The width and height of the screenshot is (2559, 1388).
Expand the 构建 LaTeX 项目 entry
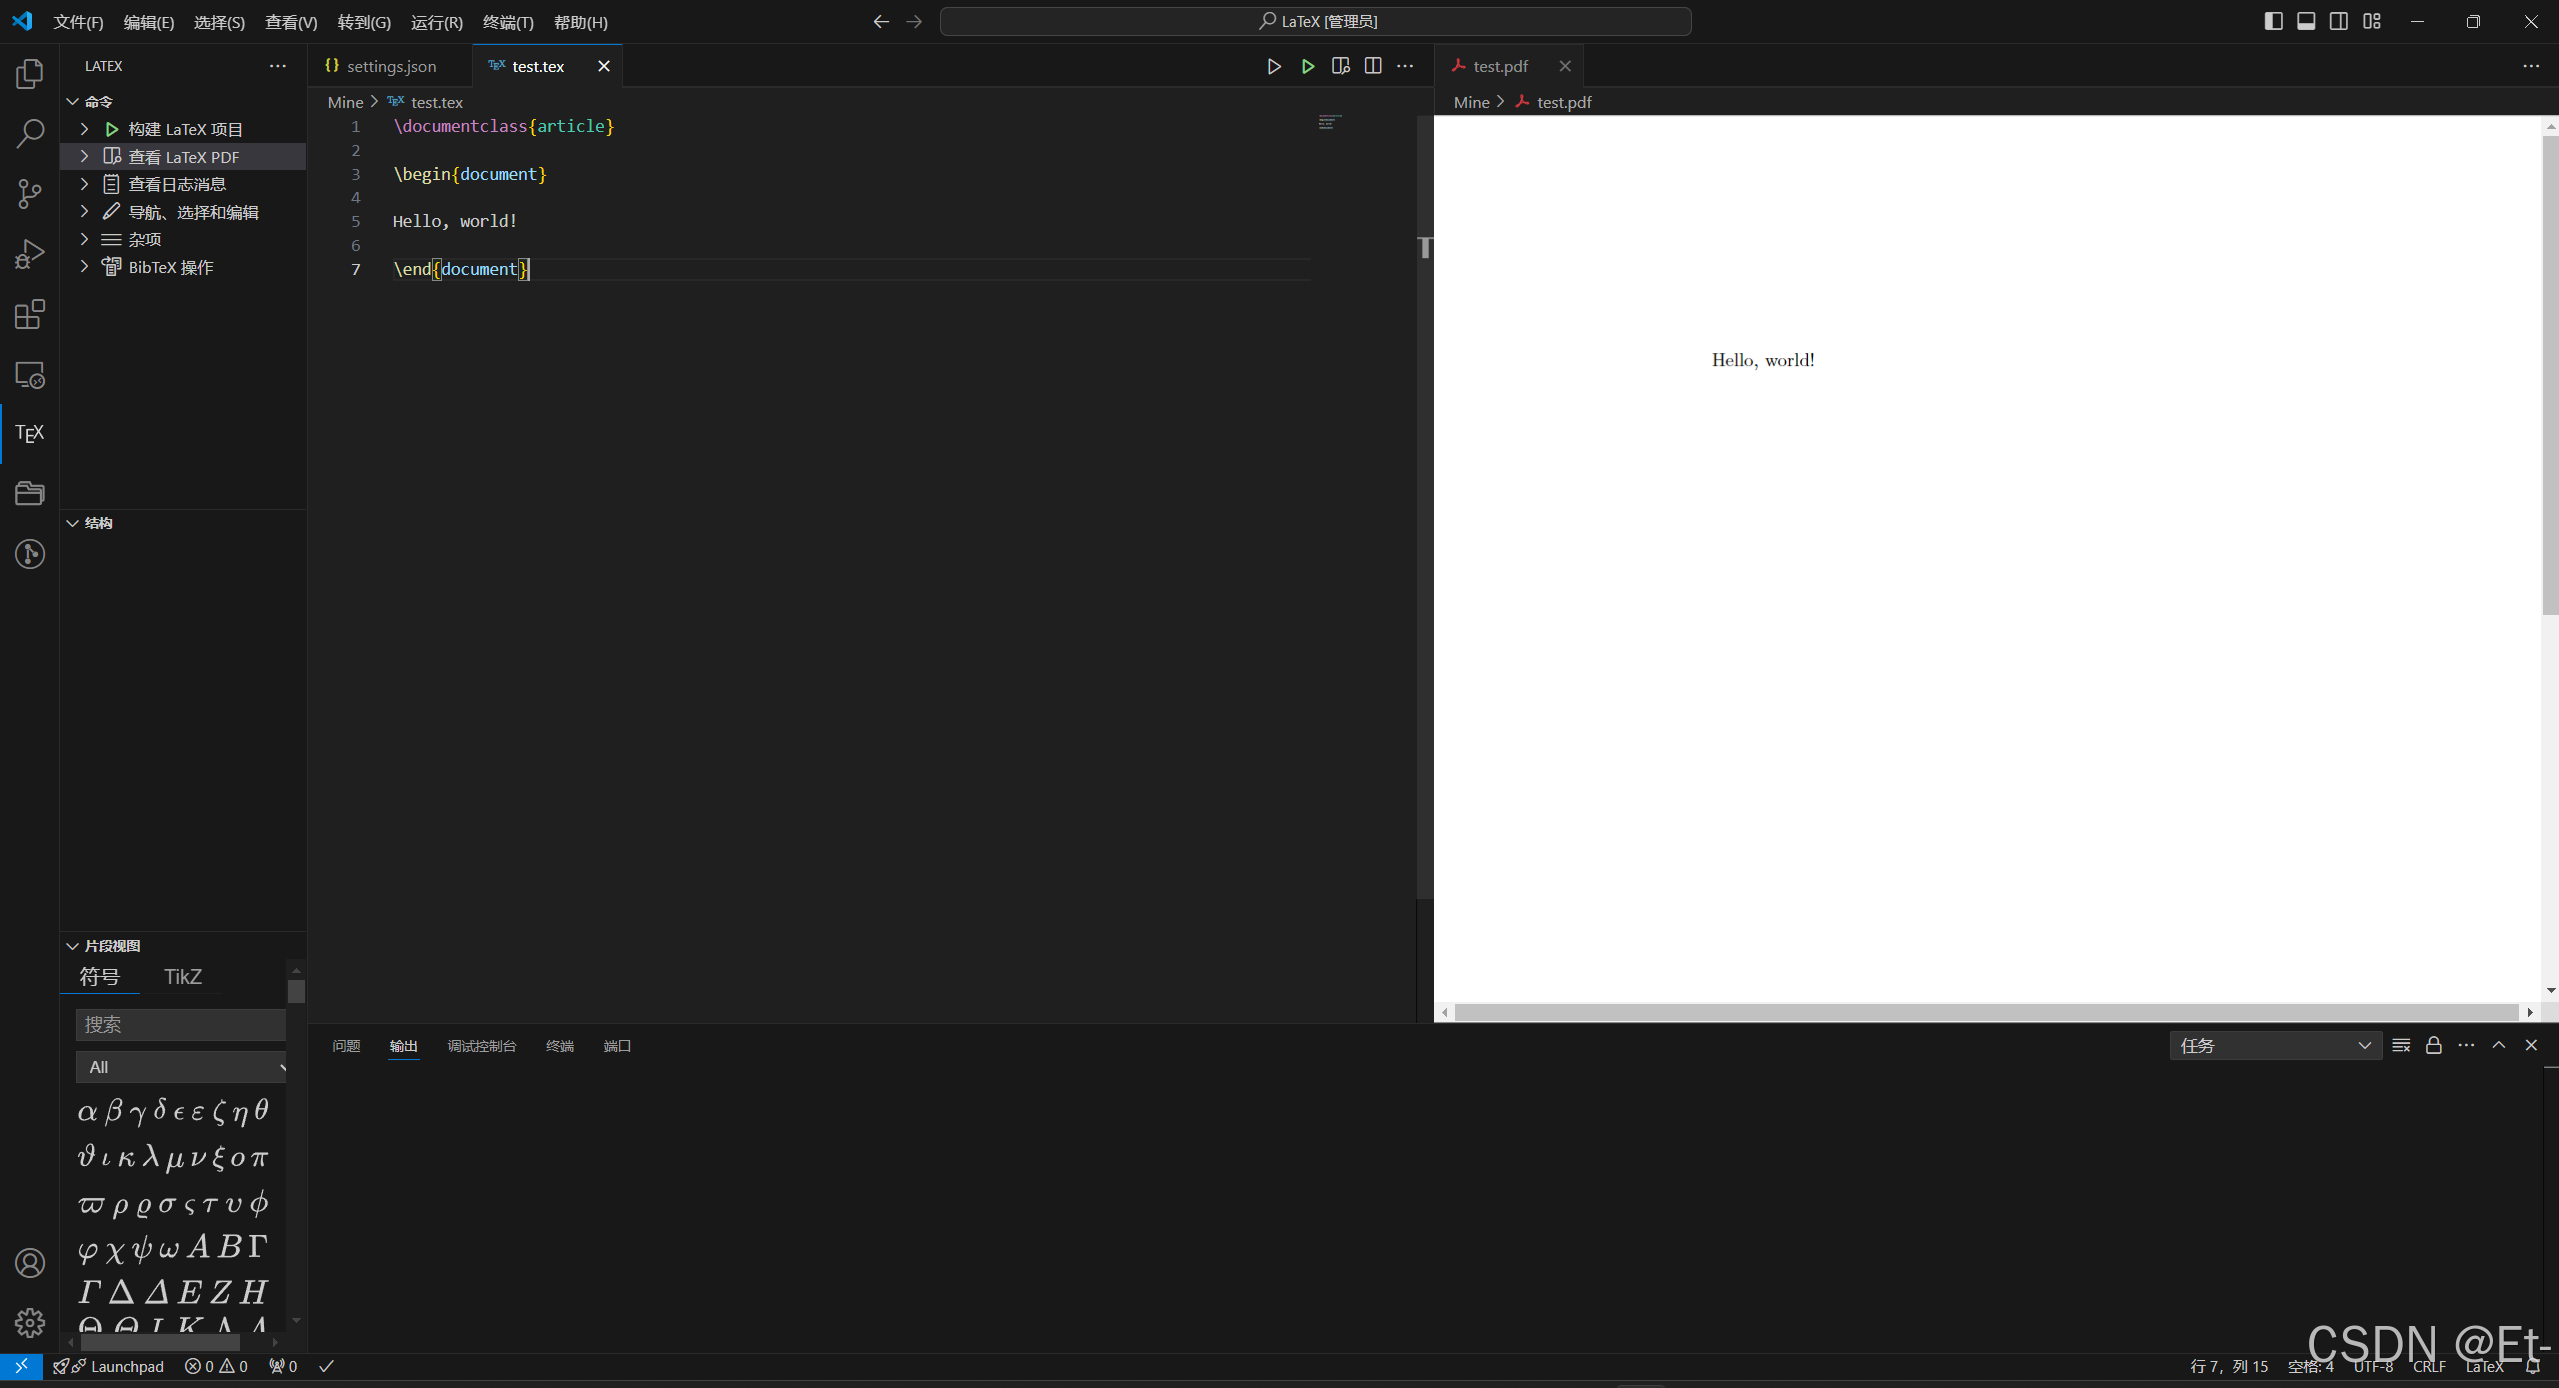[x=84, y=128]
